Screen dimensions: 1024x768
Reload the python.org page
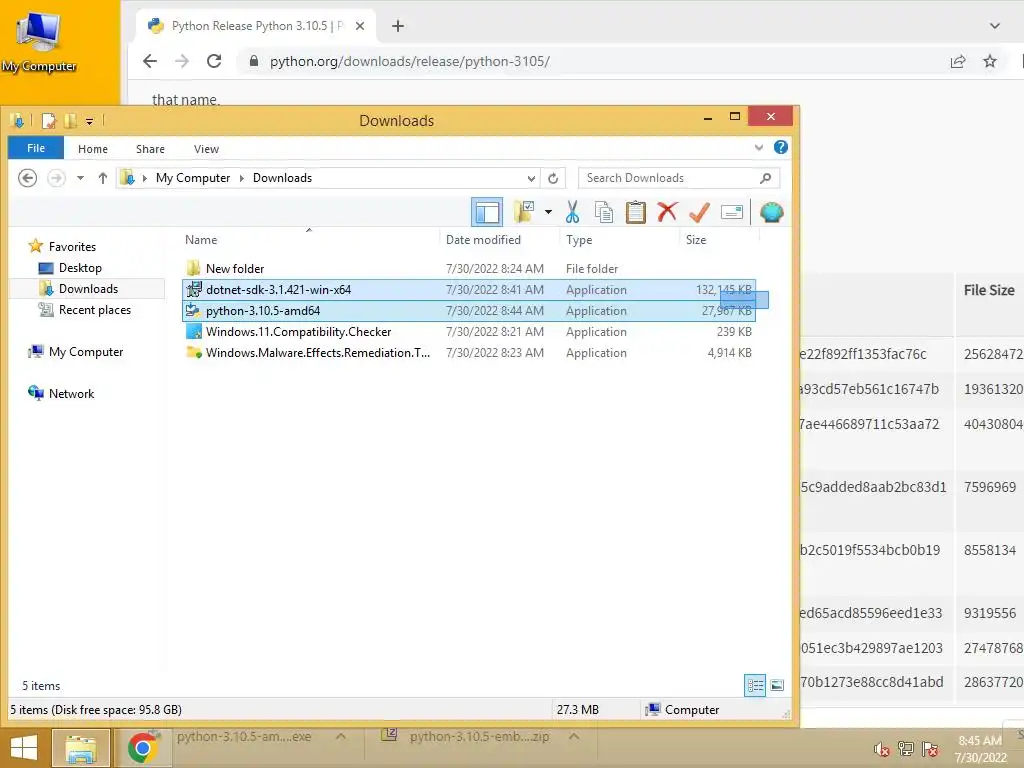coord(214,61)
